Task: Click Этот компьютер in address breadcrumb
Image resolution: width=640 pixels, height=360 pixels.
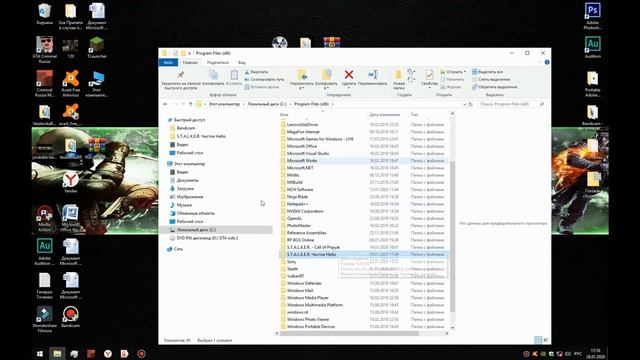Action: tap(224, 104)
